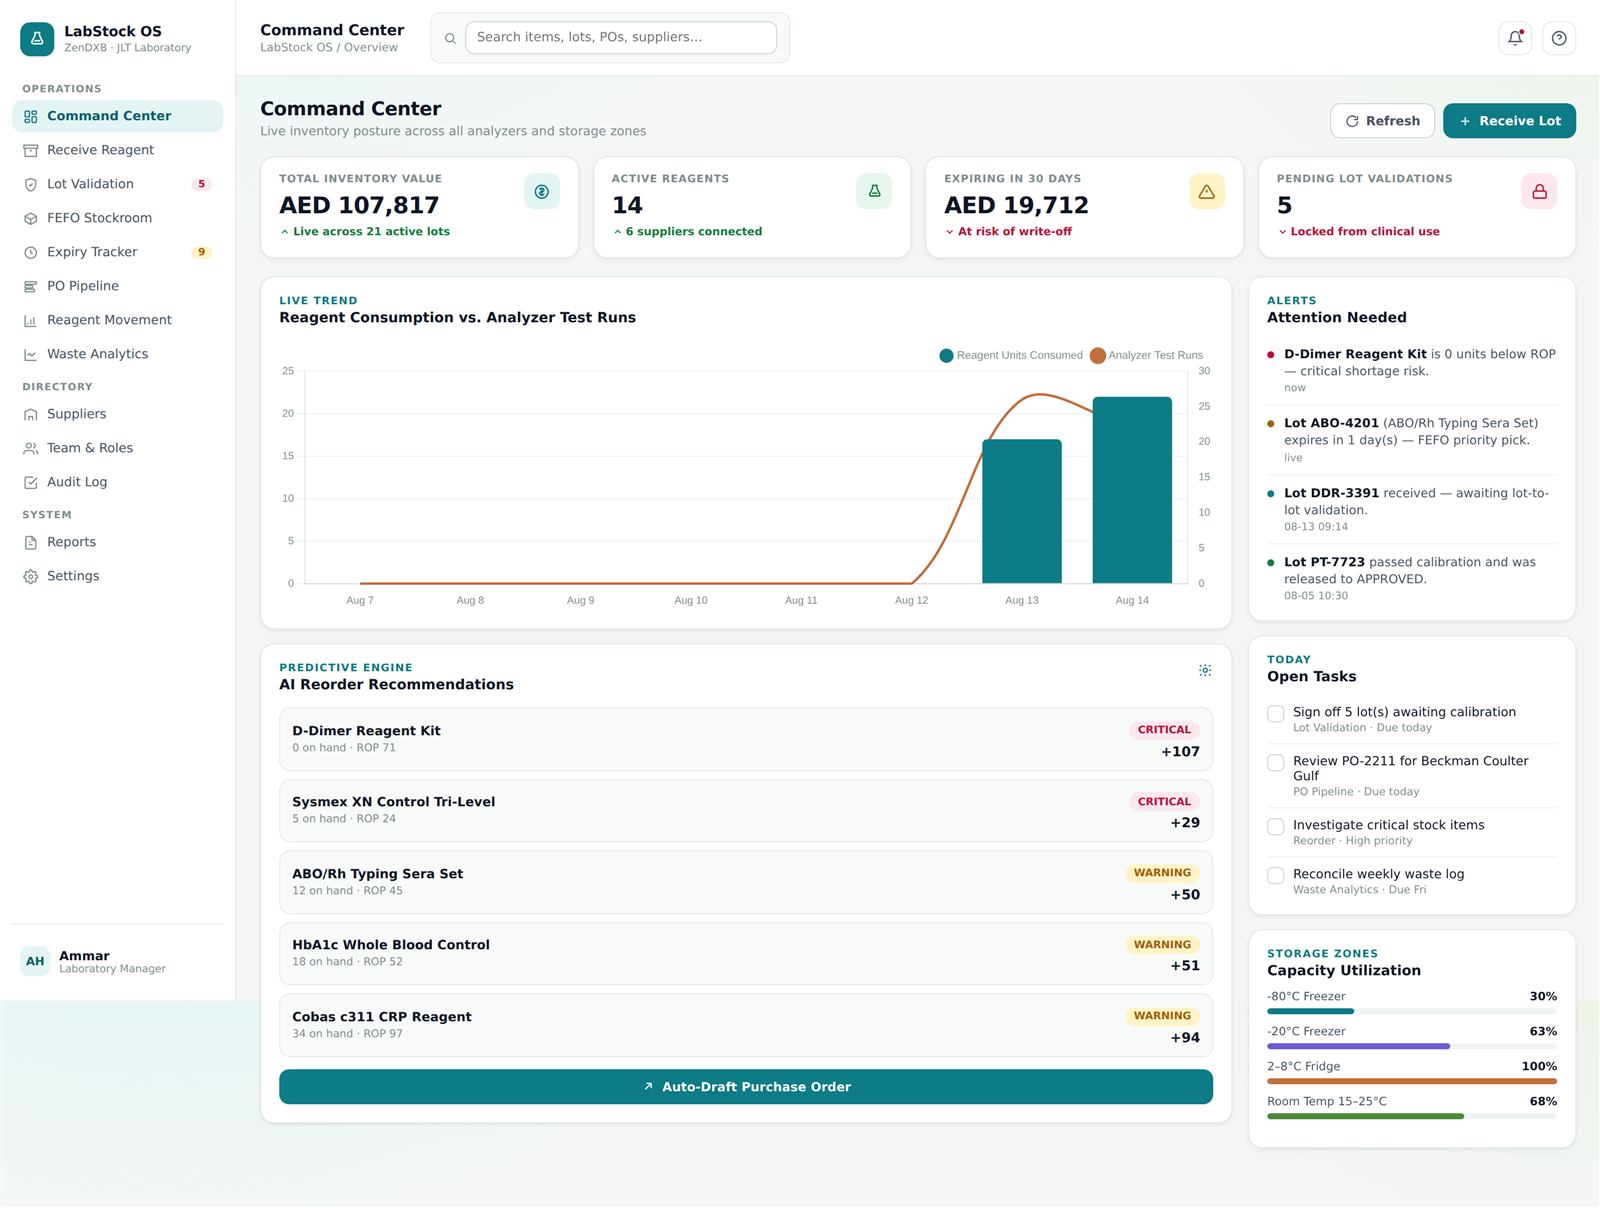Screen dimensions: 1600x1208
Task: Open the predictive engine settings gear icon
Action: (x=1205, y=670)
